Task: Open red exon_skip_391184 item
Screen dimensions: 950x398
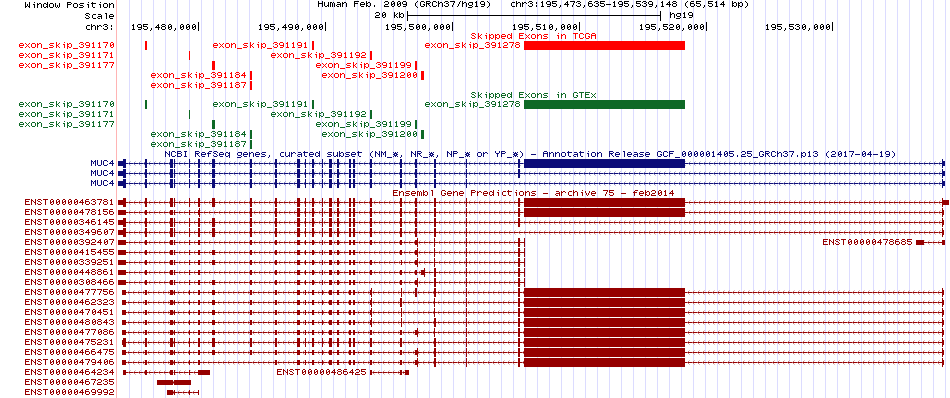Action: (x=198, y=75)
